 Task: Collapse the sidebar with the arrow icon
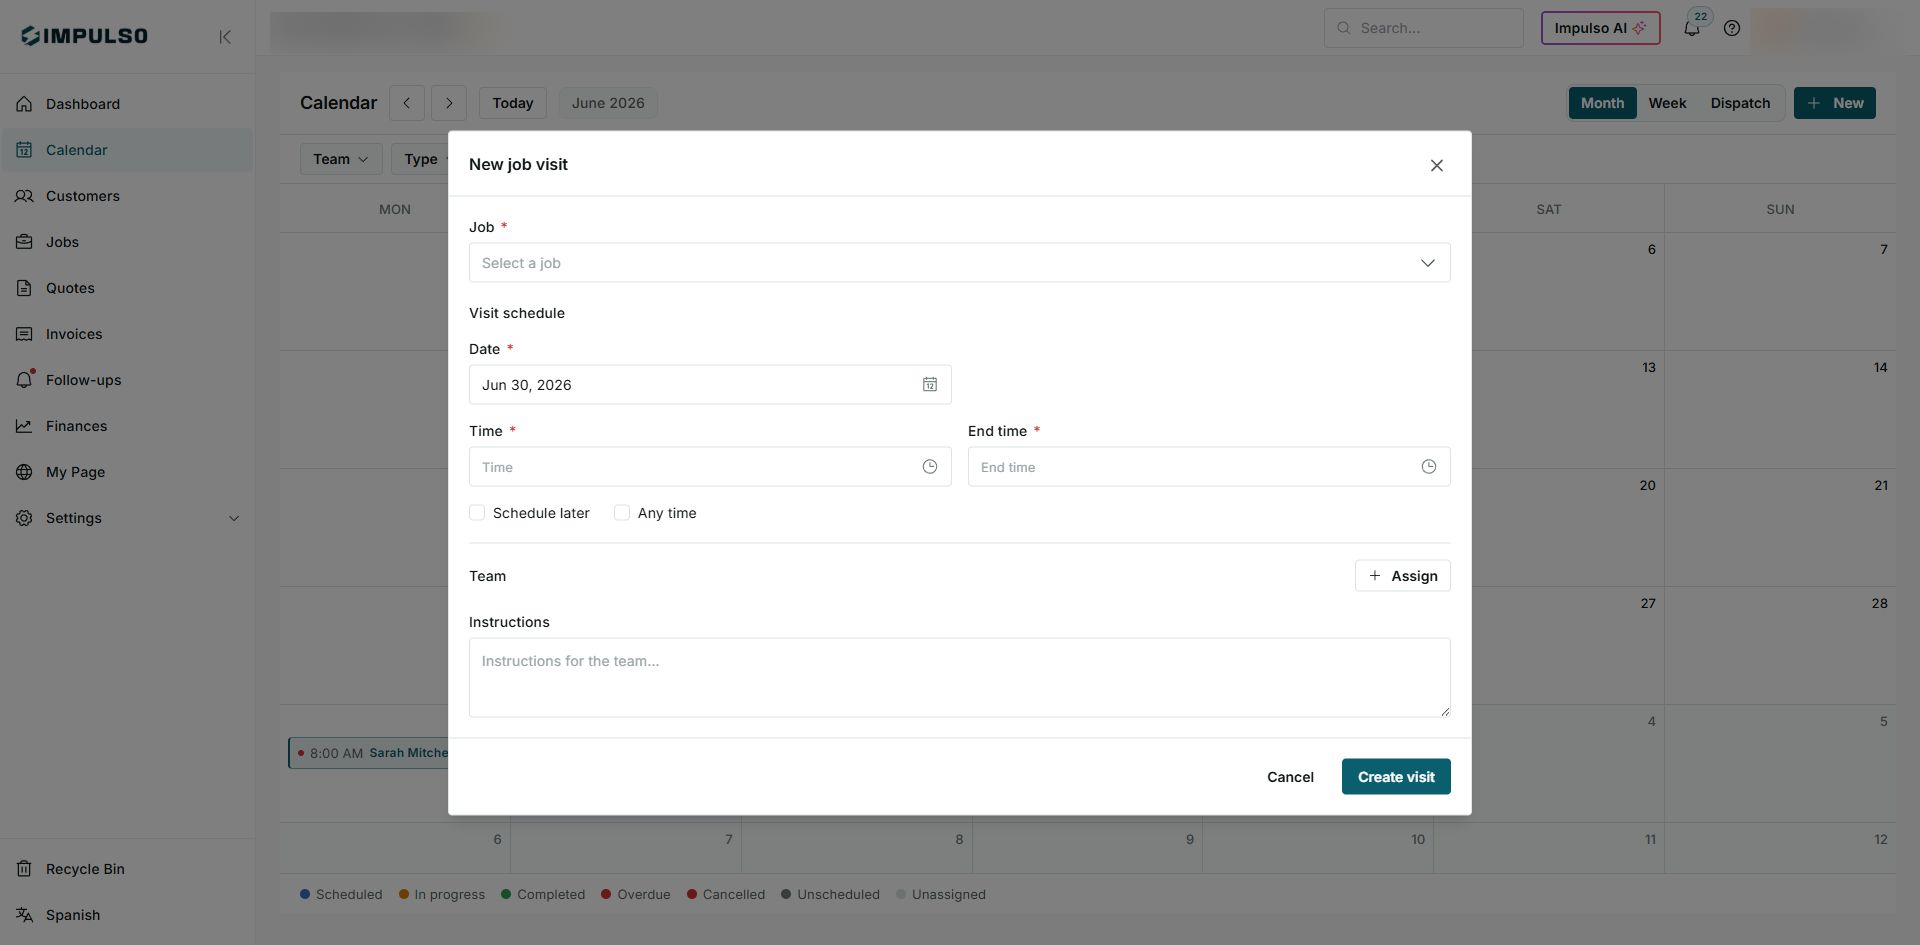pyautogui.click(x=225, y=37)
